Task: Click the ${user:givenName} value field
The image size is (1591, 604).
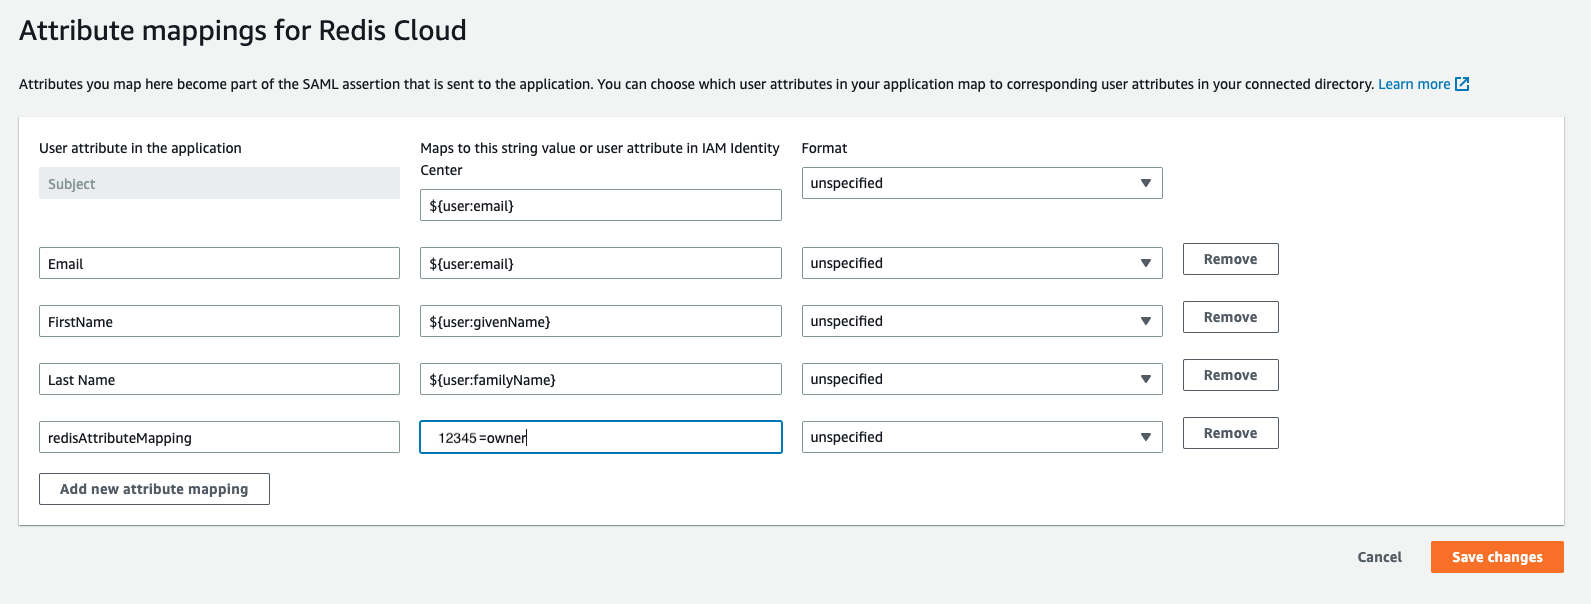Action: pos(600,322)
